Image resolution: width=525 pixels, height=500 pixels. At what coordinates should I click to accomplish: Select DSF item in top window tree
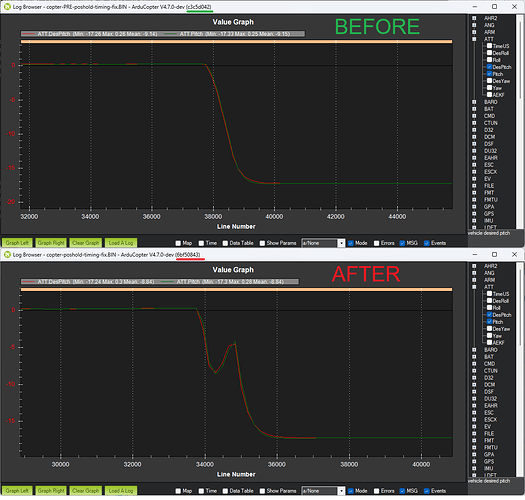click(x=489, y=144)
